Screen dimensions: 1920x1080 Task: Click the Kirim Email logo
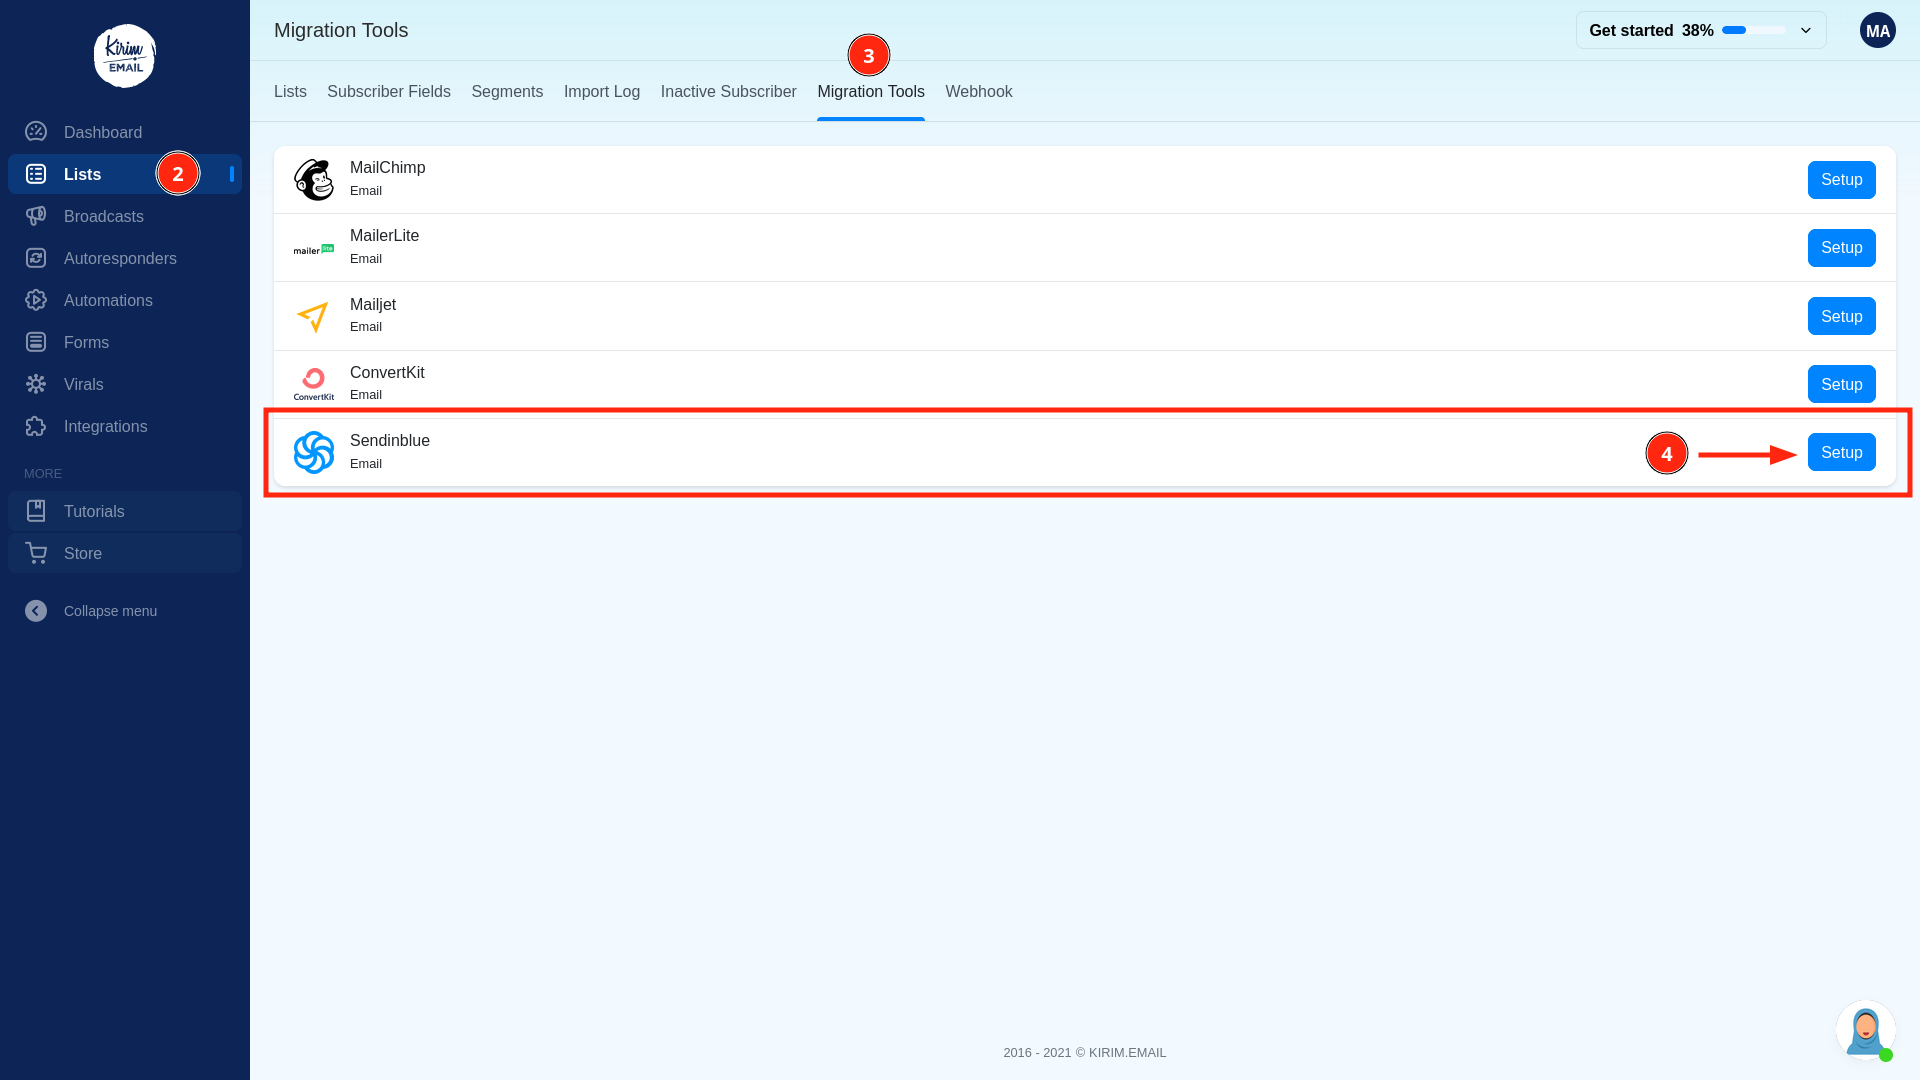click(x=125, y=56)
